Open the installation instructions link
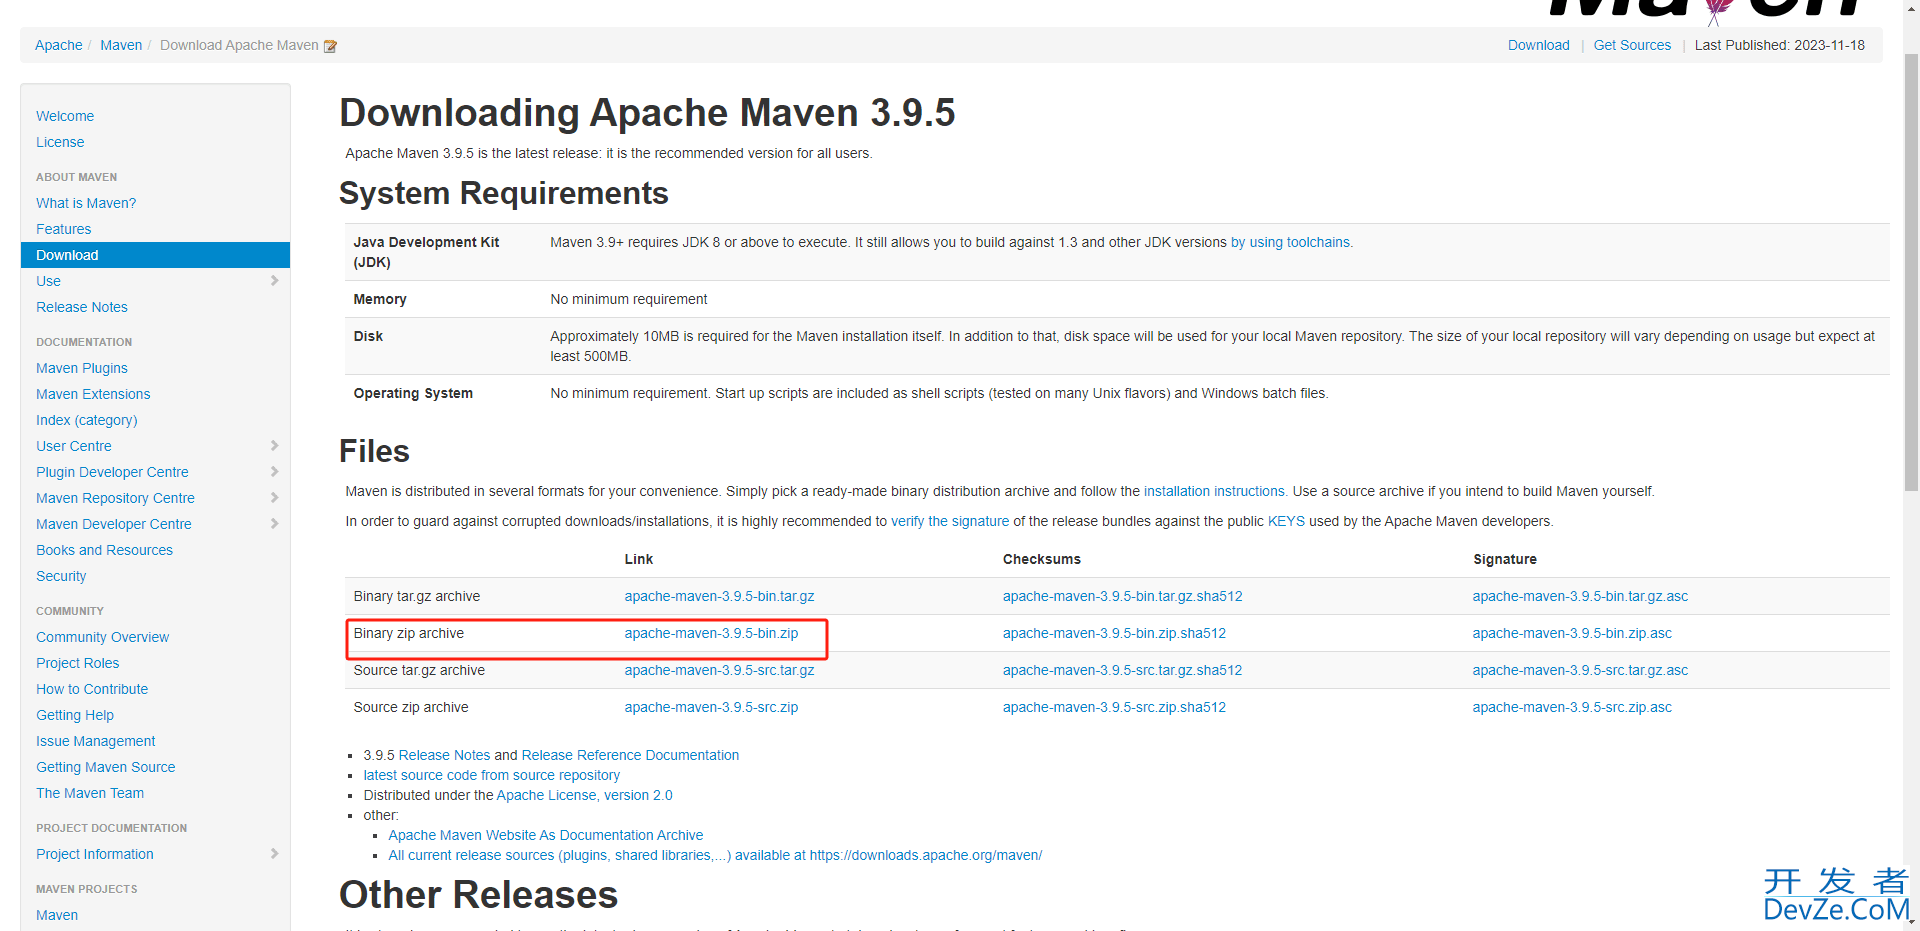The height and width of the screenshot is (931, 1920). tap(1215, 491)
